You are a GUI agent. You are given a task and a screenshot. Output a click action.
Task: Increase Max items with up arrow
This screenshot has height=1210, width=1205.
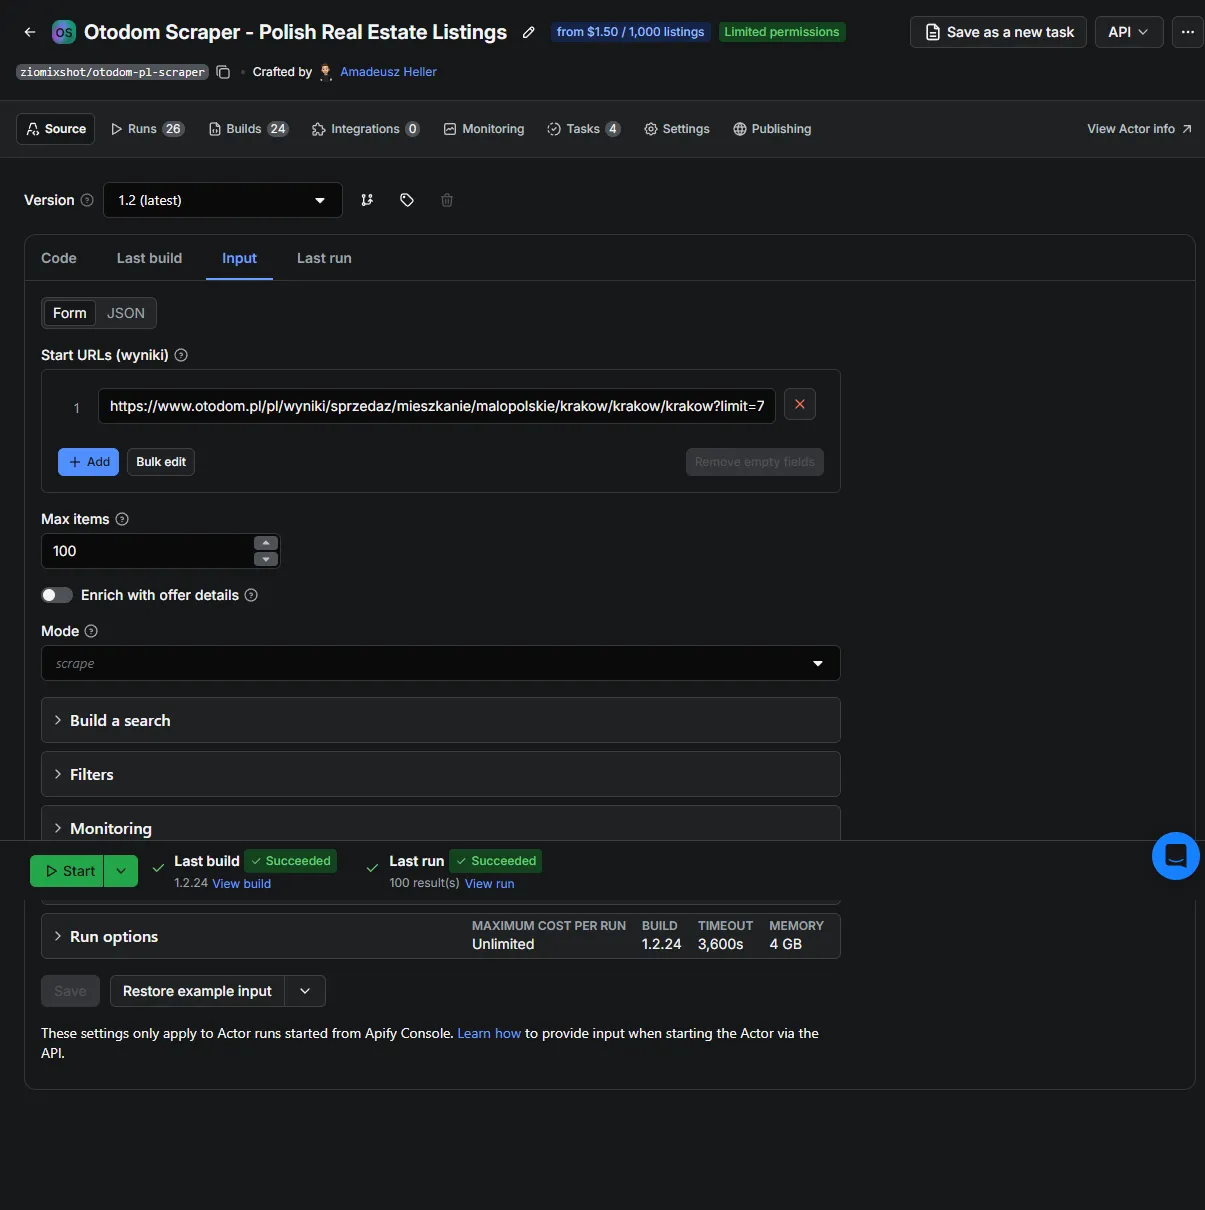pyautogui.click(x=265, y=543)
